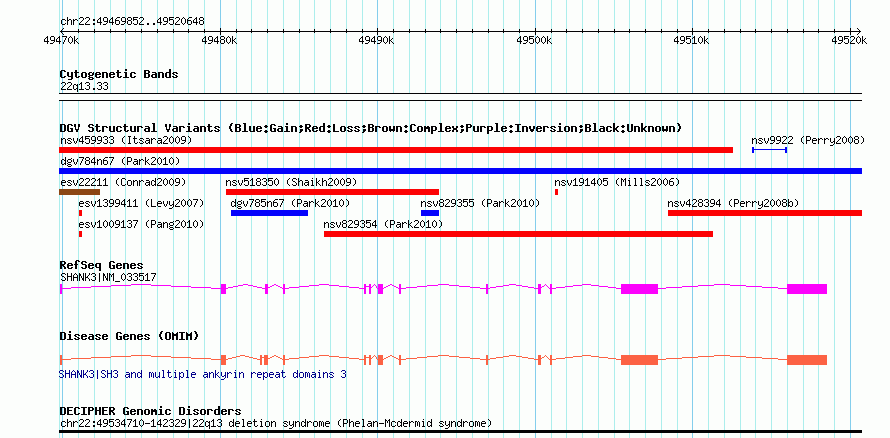Viewport: 890px width, 438px height.
Task: Click the 49470k ruler label
Action: (x=61, y=40)
